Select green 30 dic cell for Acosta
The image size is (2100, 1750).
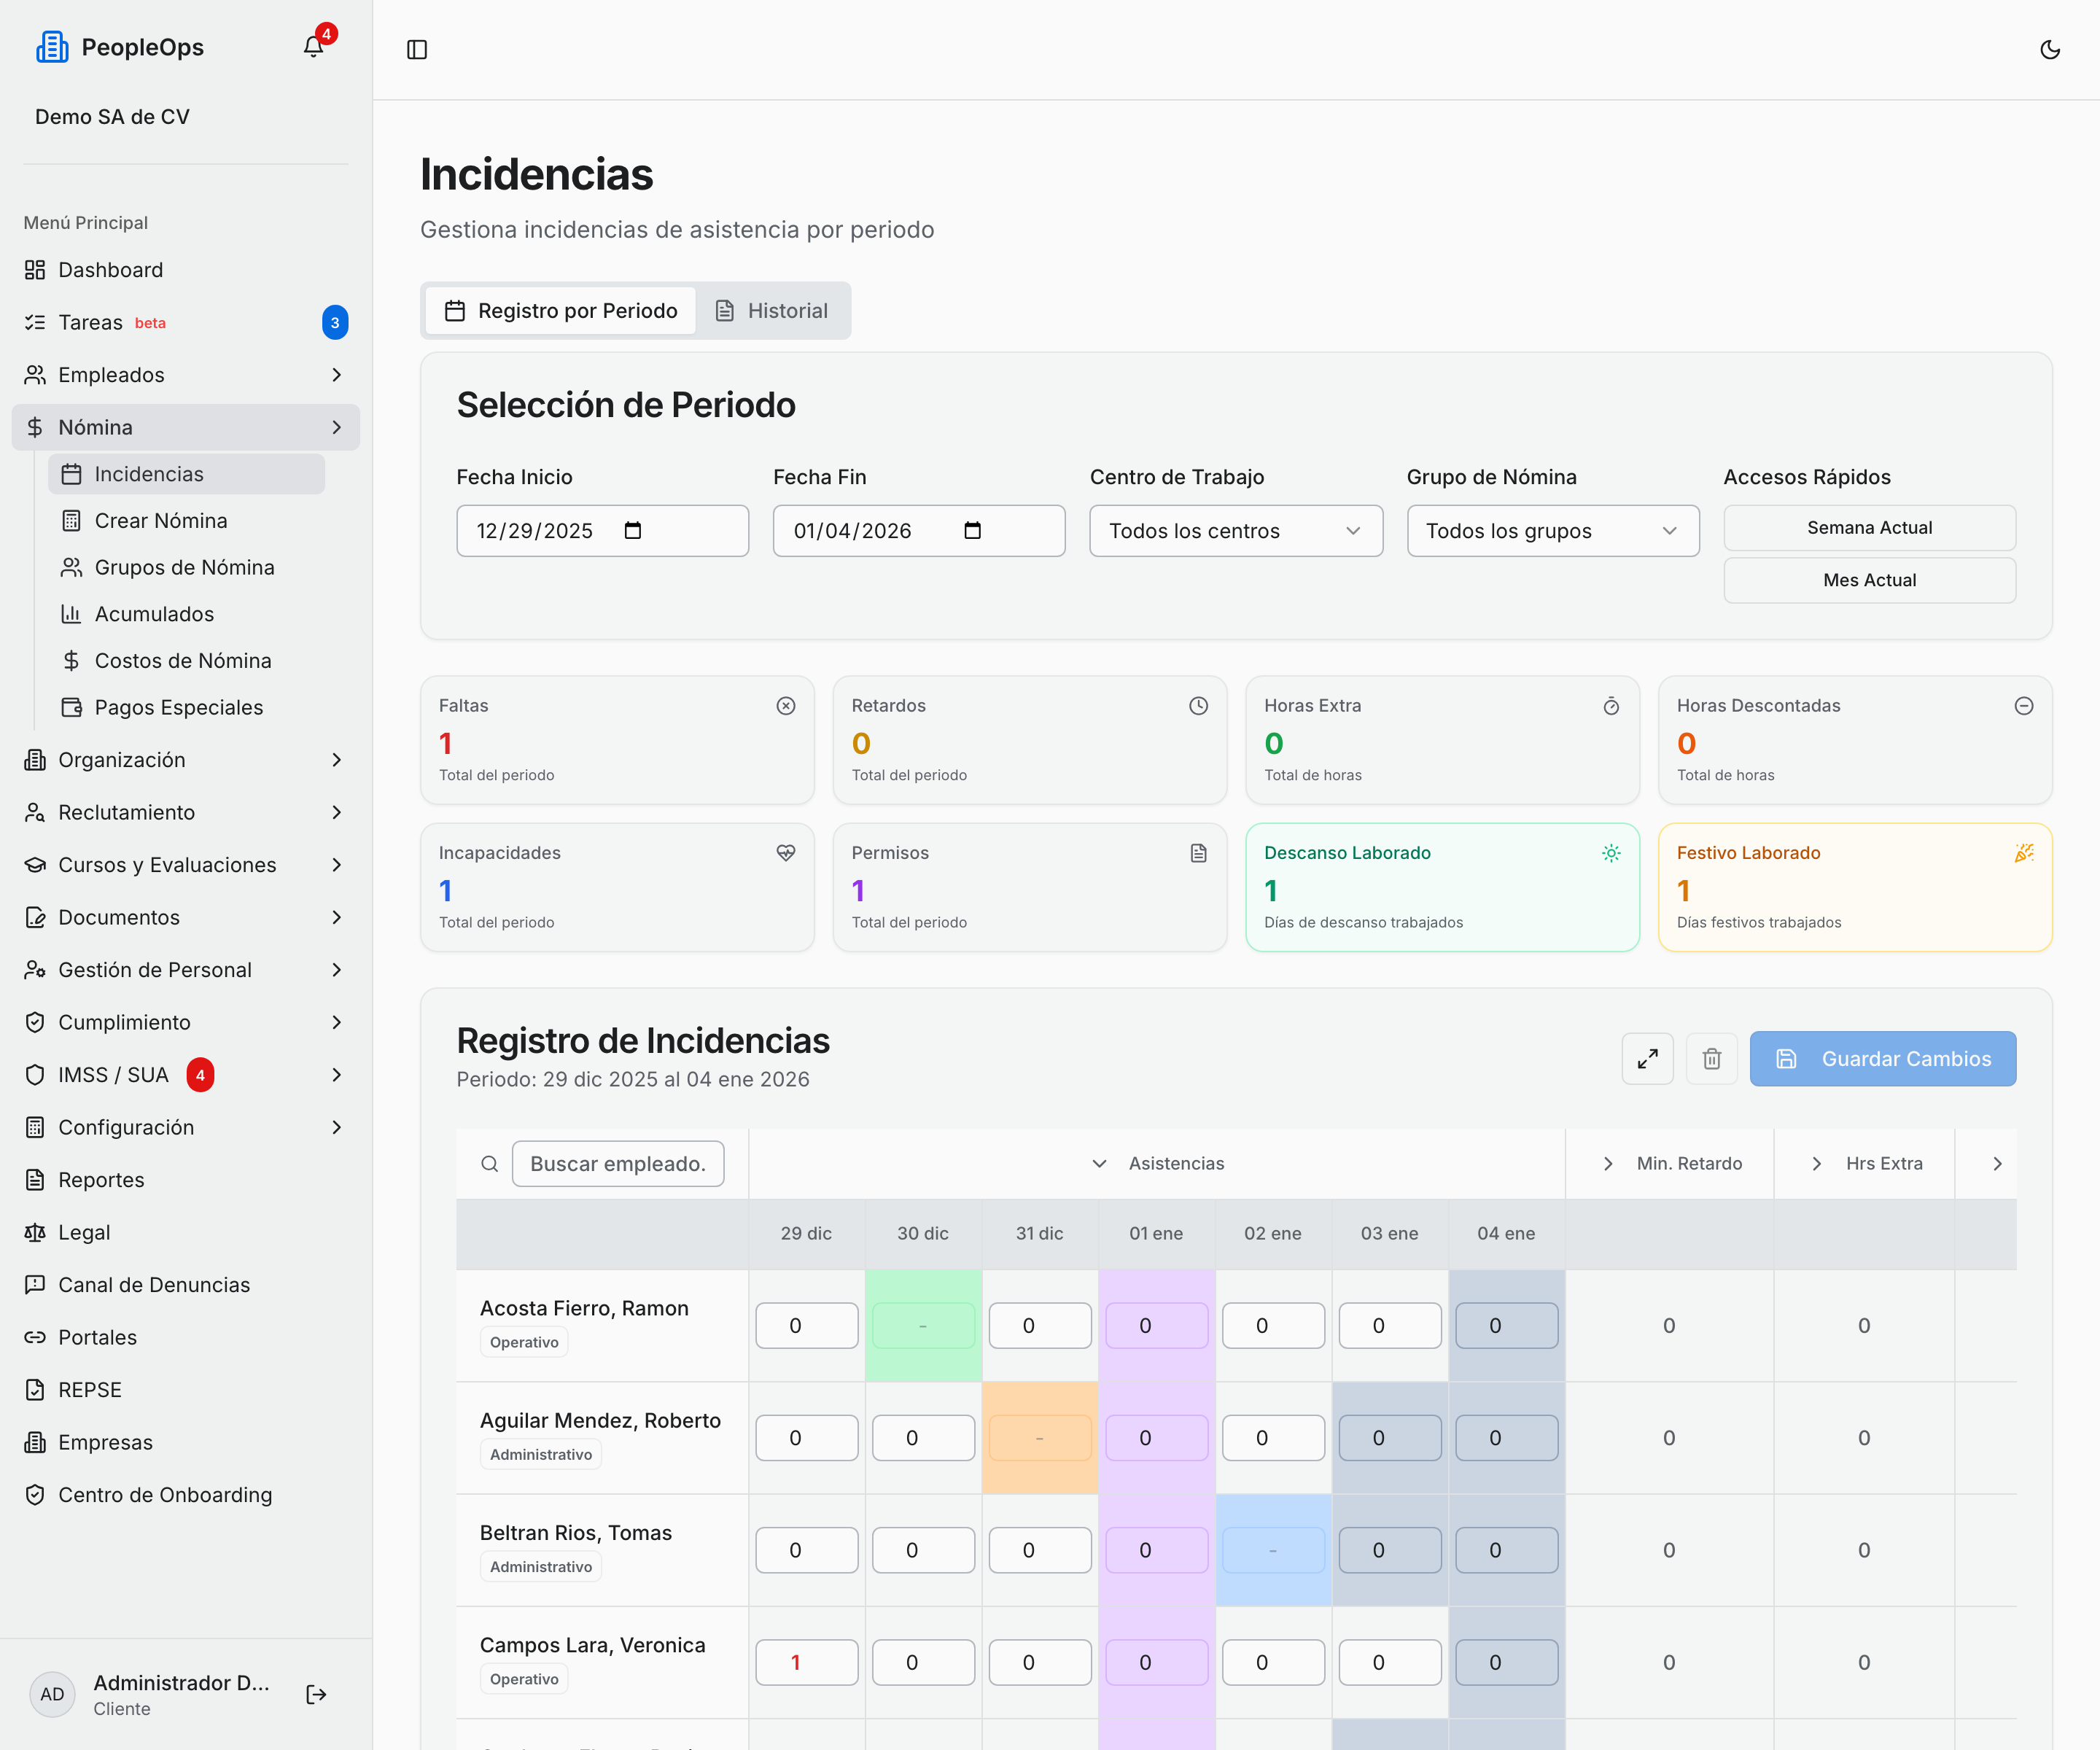tap(923, 1325)
